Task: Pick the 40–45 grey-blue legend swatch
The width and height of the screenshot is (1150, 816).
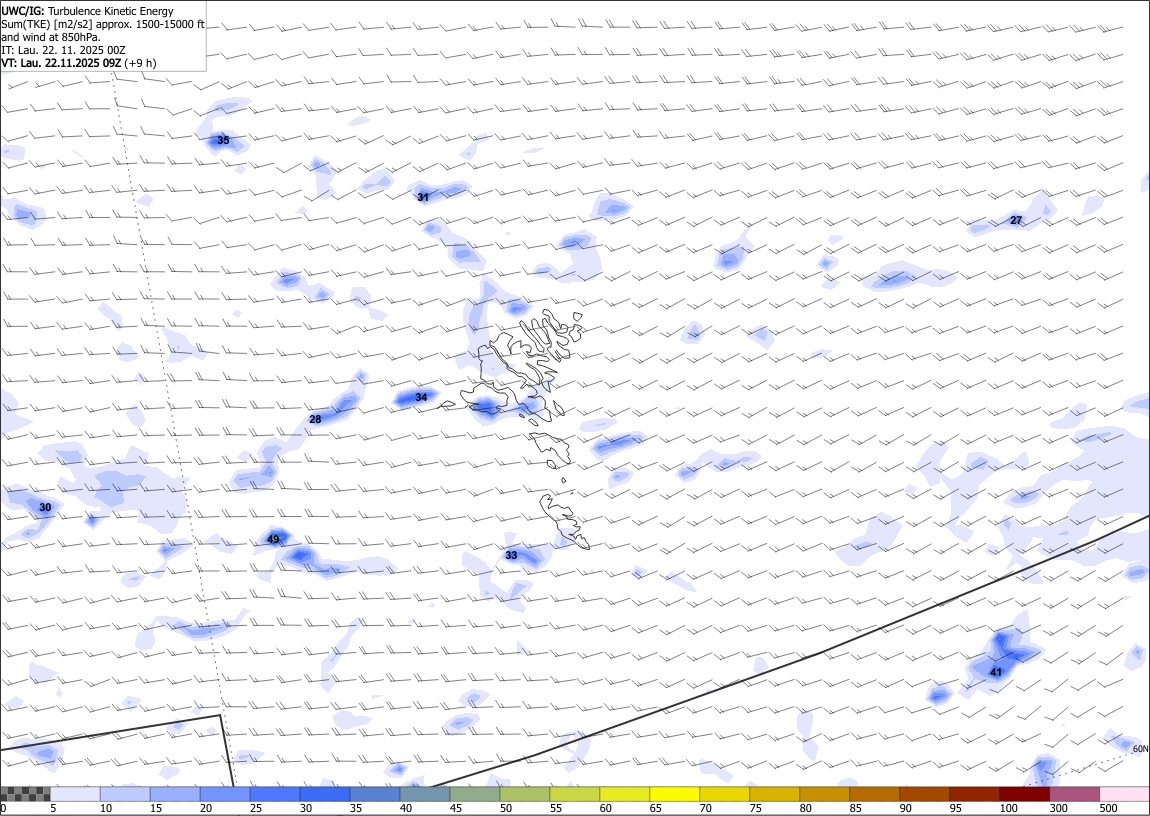Action: (x=425, y=794)
